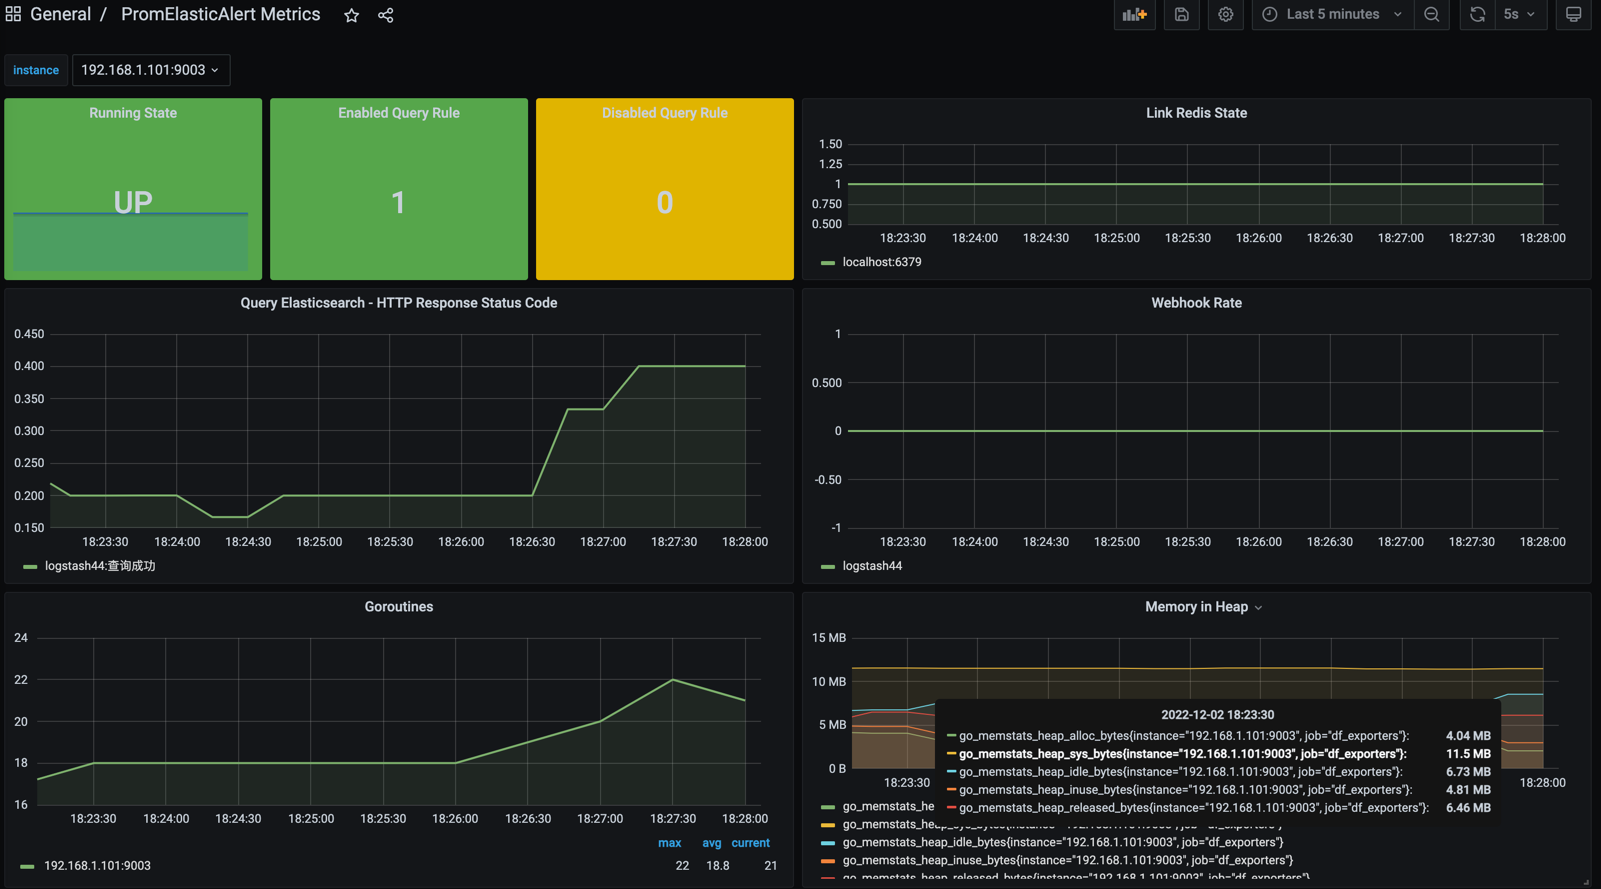Open the 5s refresh interval dropdown

[x=1520, y=14]
